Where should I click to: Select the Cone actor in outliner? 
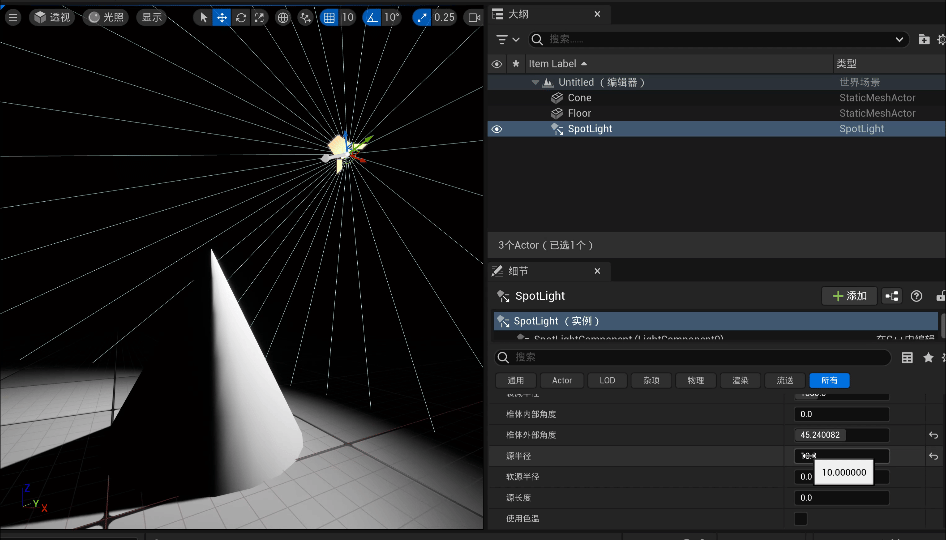[716, 98]
